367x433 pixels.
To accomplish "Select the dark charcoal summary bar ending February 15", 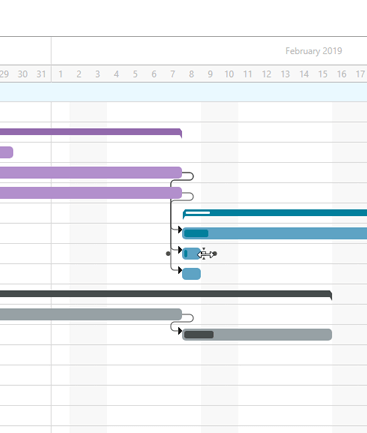I will pos(166,295).
